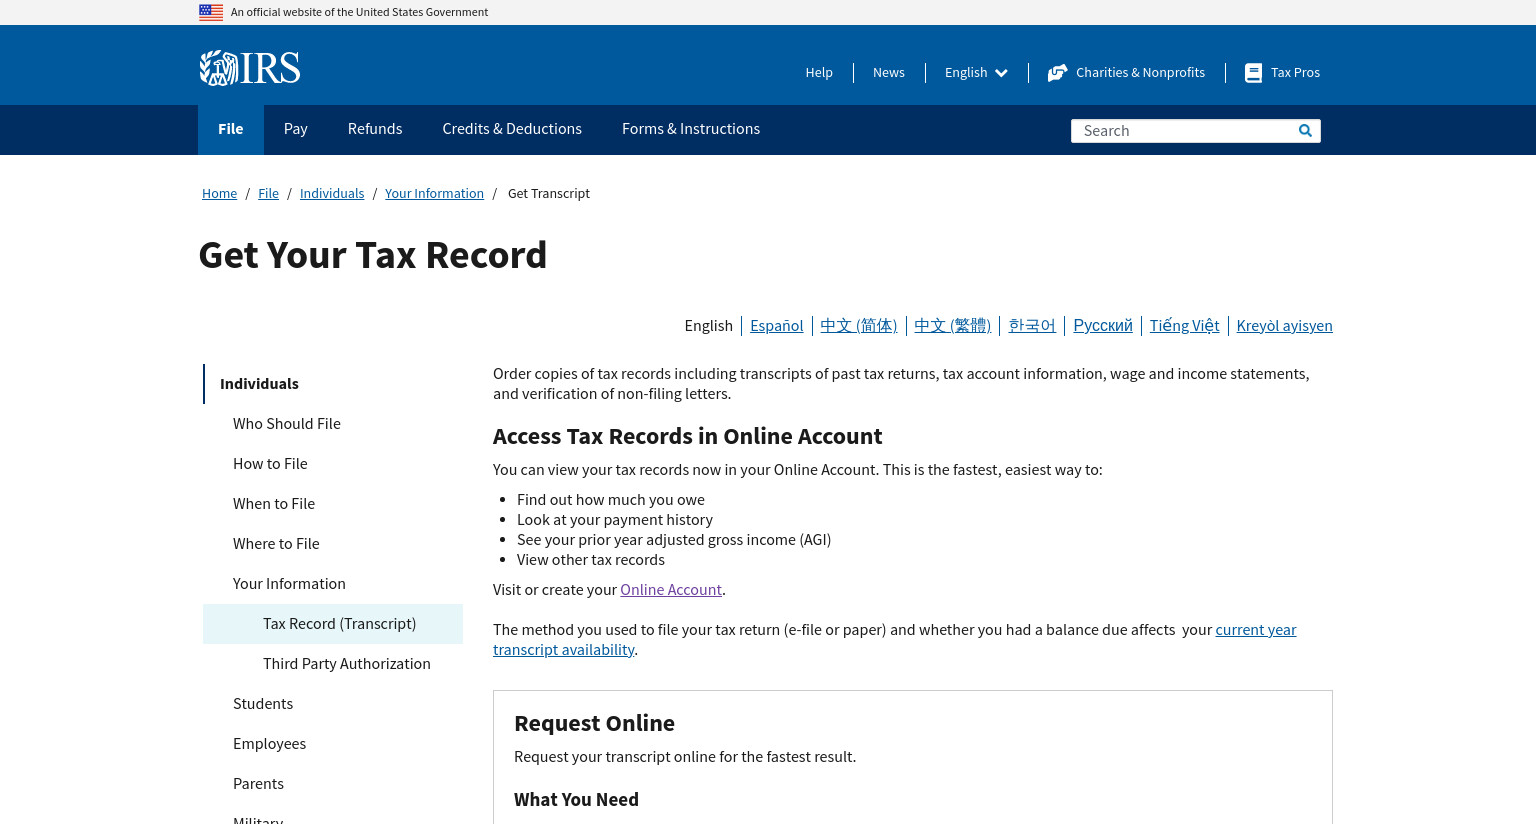Switch page language to 中文 (简体)
Screen dimensions: 1536x824
tap(859, 326)
